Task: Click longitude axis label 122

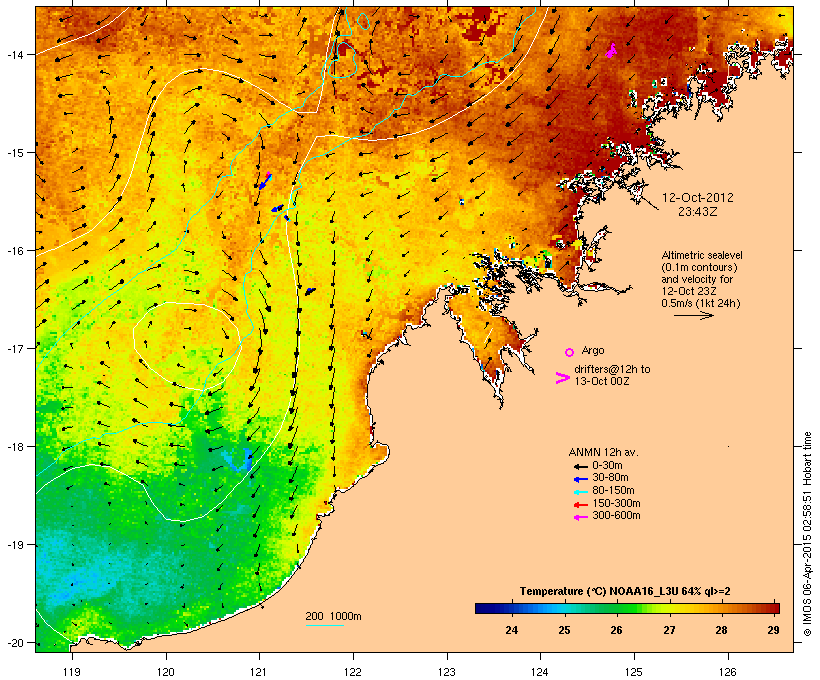Action: [x=353, y=672]
